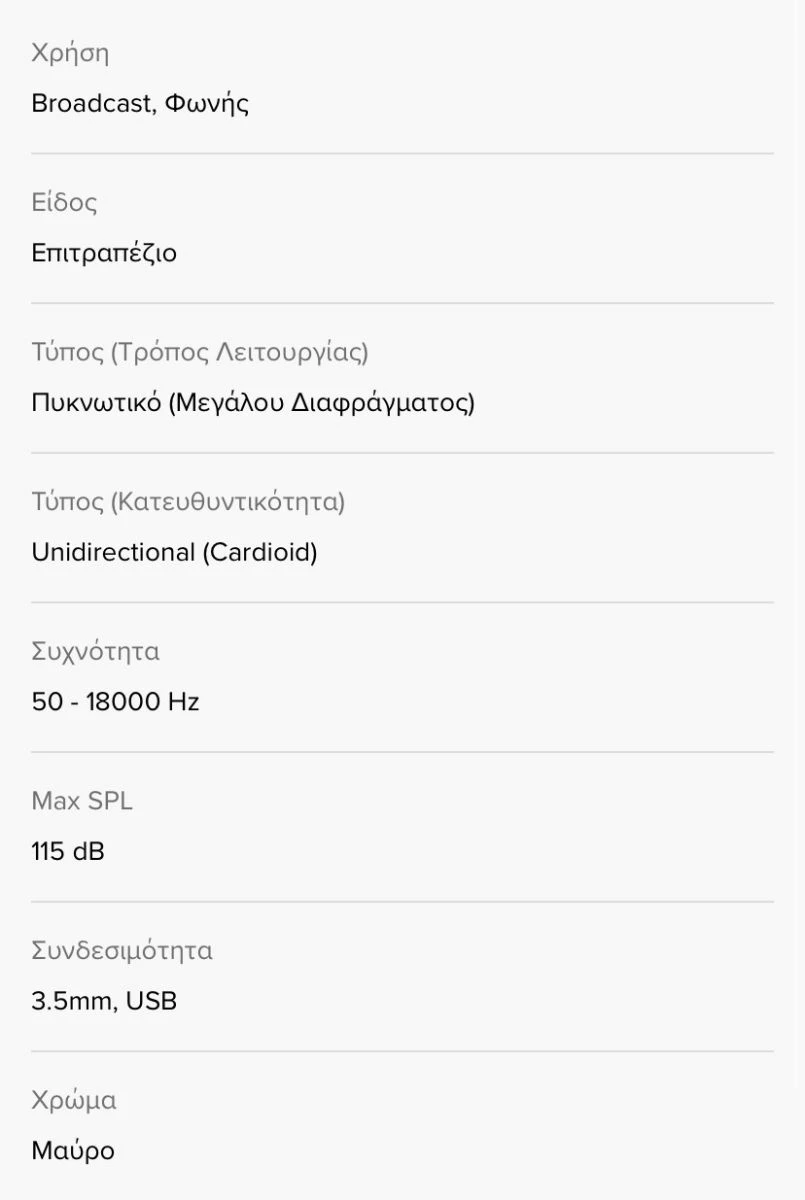Click the (Μεγάλου Διαφράγματος) text

(x=321, y=403)
